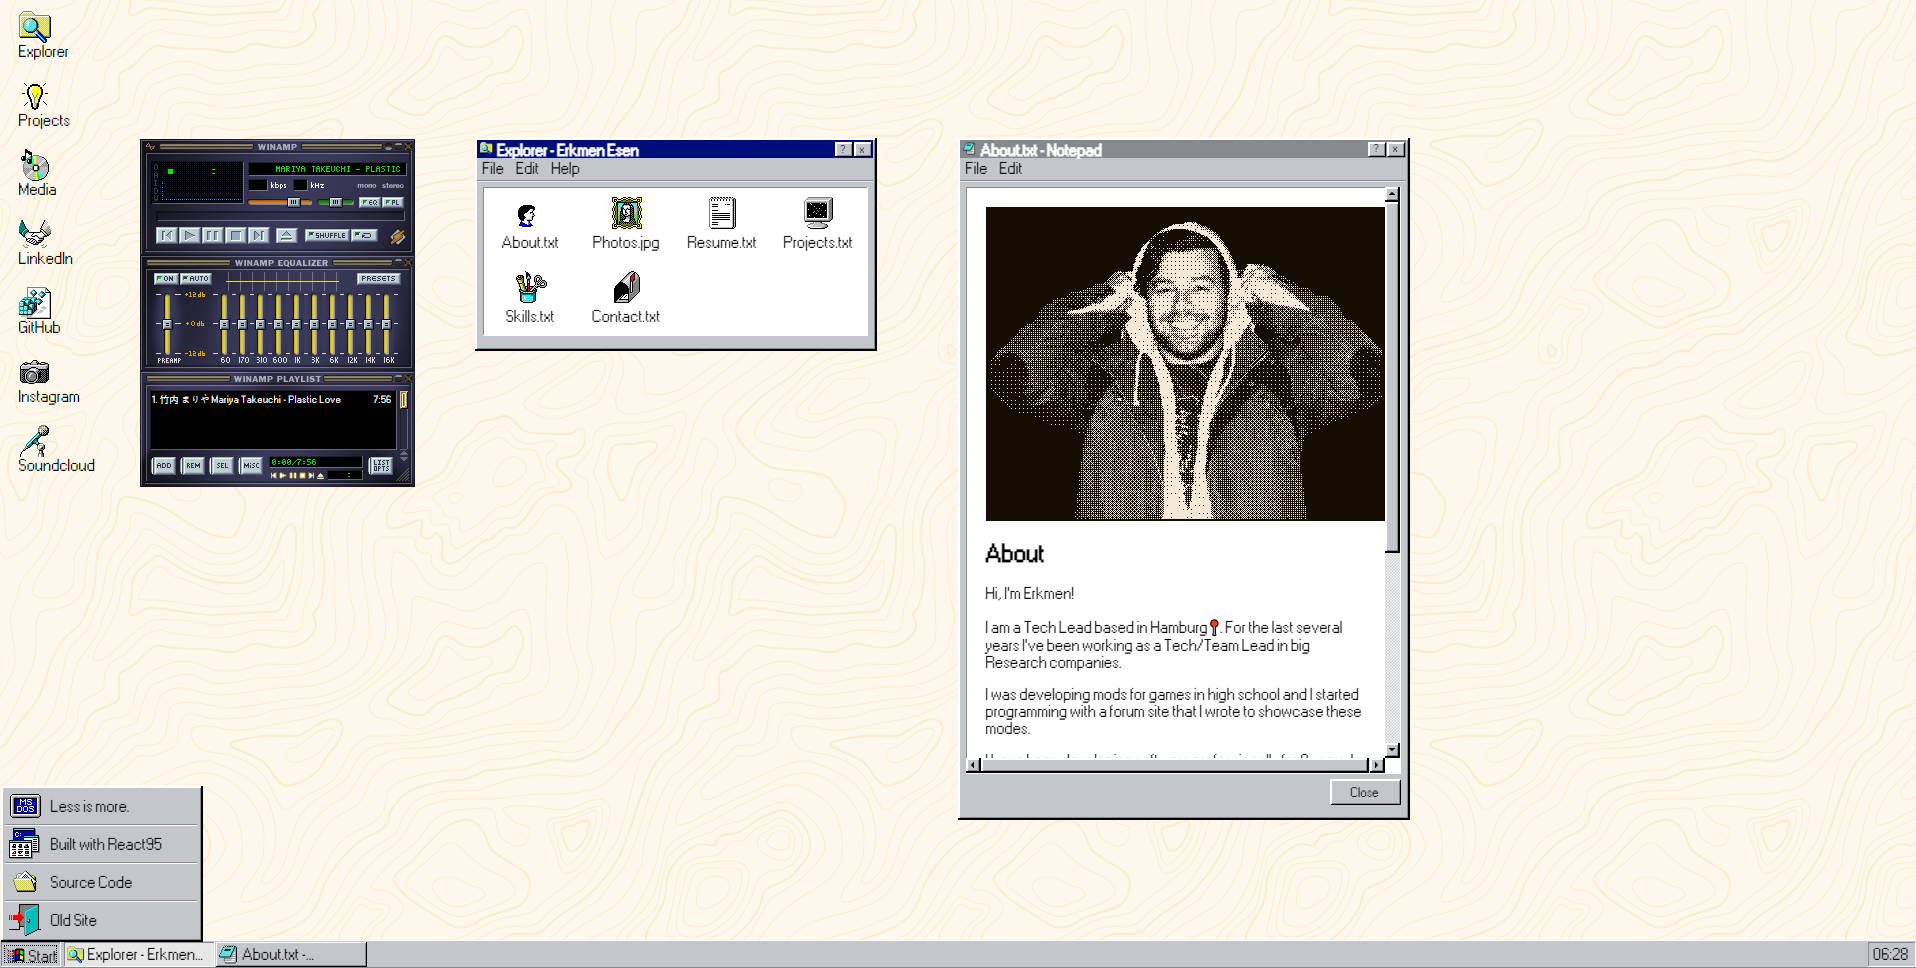The width and height of the screenshot is (1916, 968).
Task: Adjust the Winamp balance slider
Action: [x=335, y=202]
